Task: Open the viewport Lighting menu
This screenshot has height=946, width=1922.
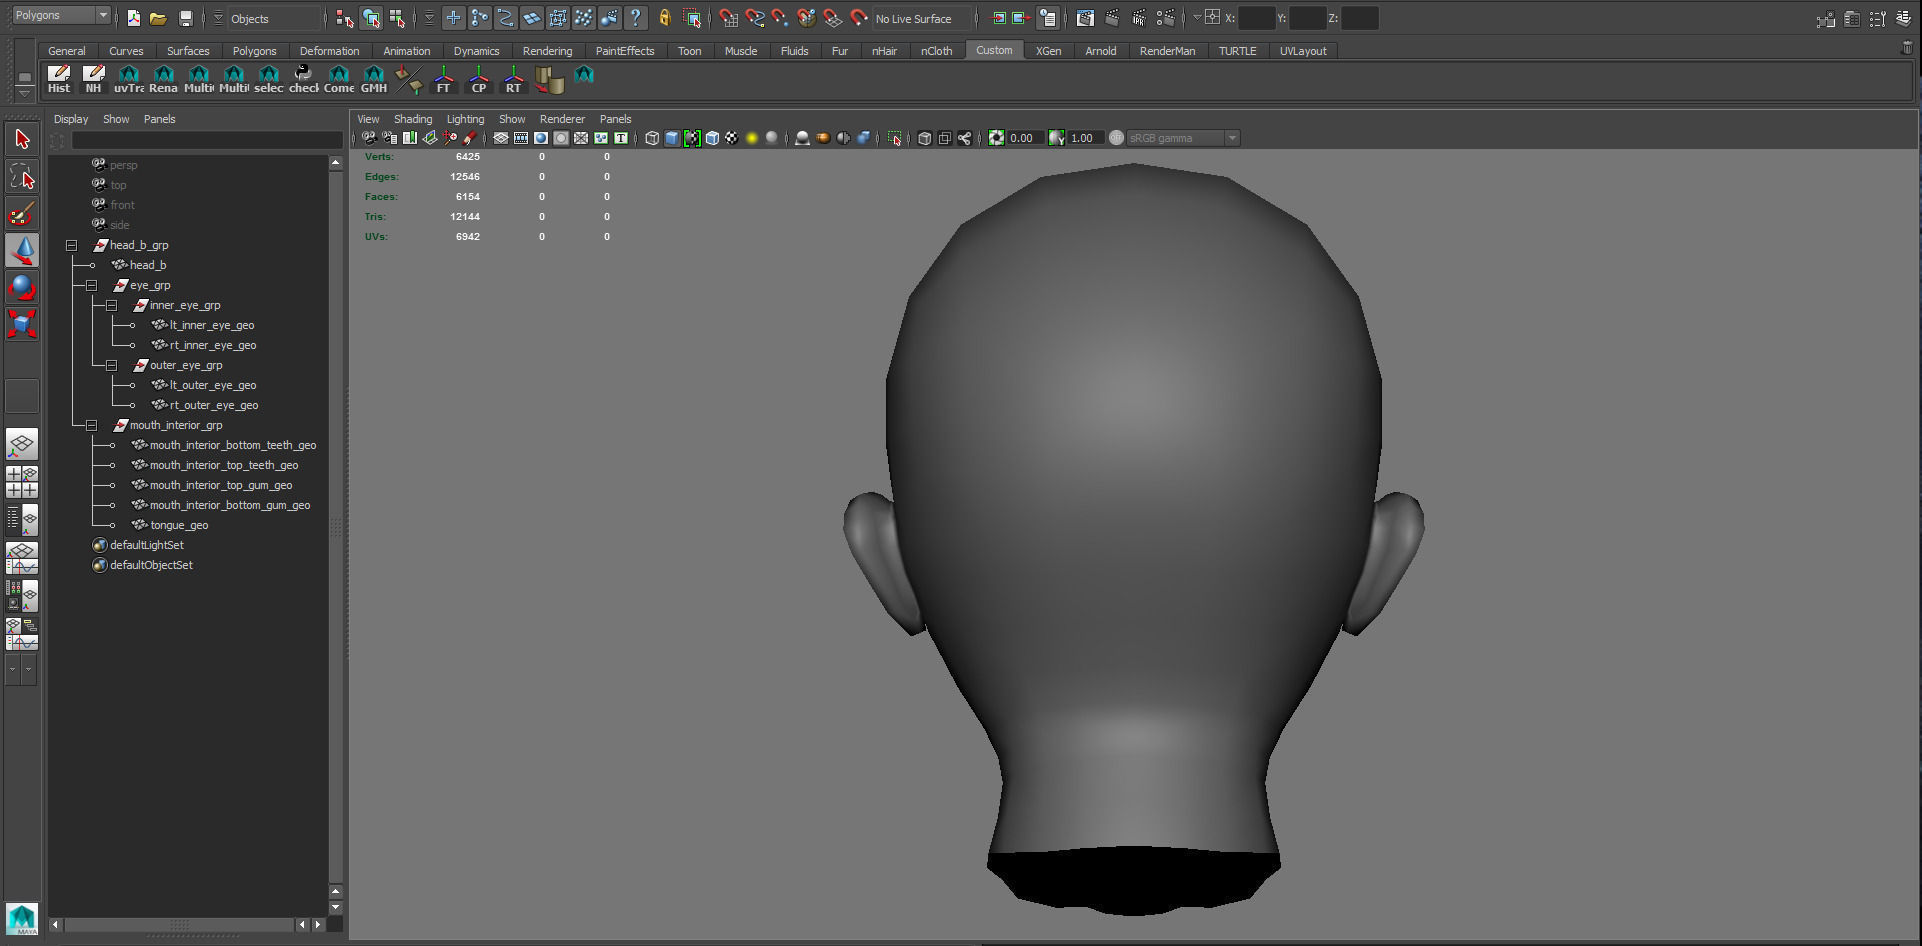Action: [x=465, y=119]
